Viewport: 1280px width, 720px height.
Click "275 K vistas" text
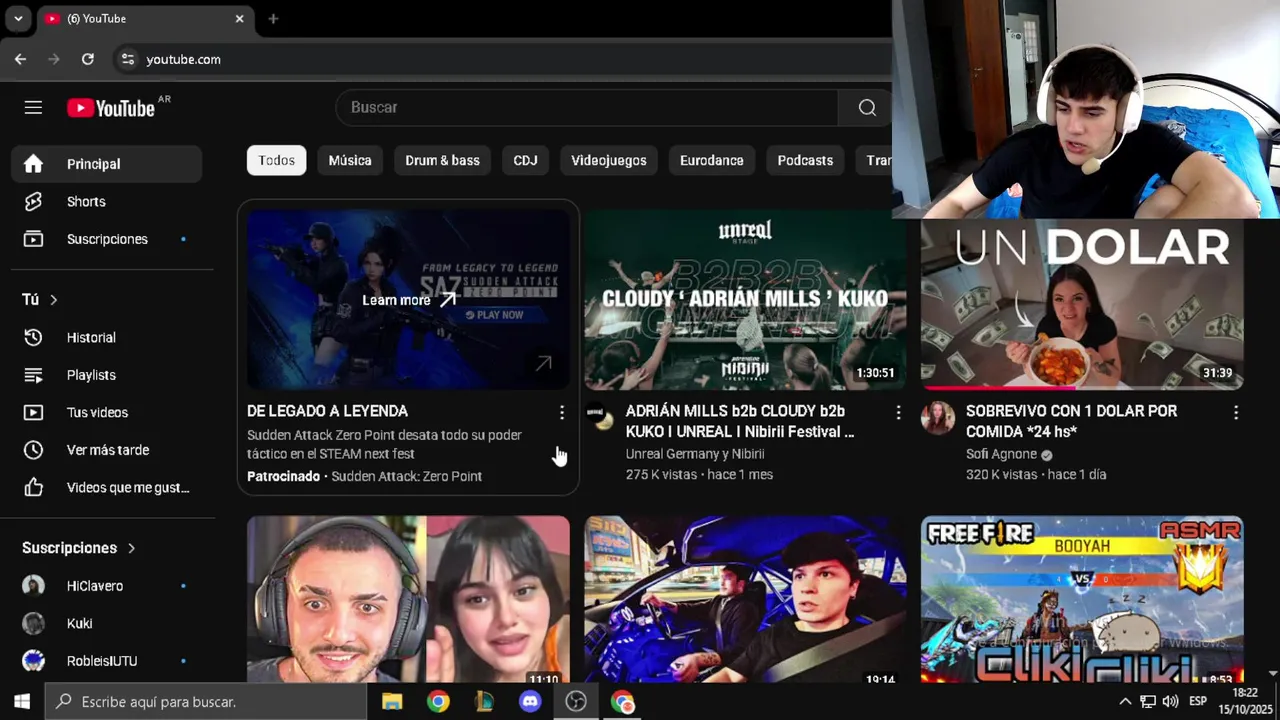pyautogui.click(x=661, y=475)
